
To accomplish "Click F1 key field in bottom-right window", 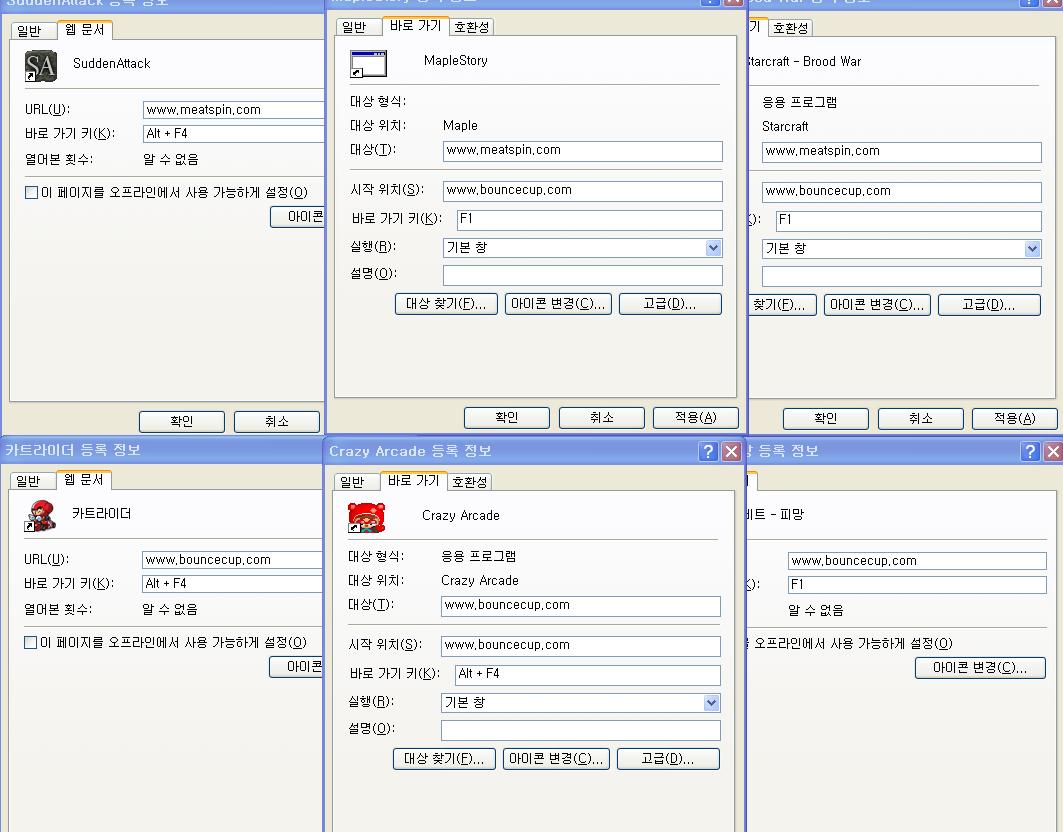I will pos(917,585).
